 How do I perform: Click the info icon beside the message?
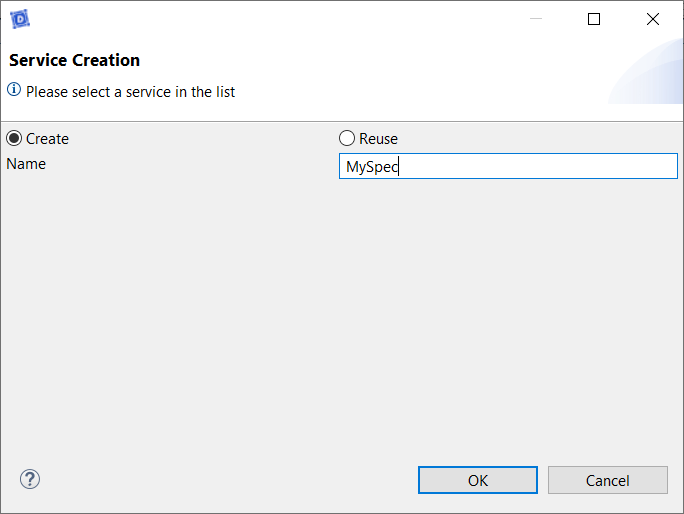(x=14, y=89)
